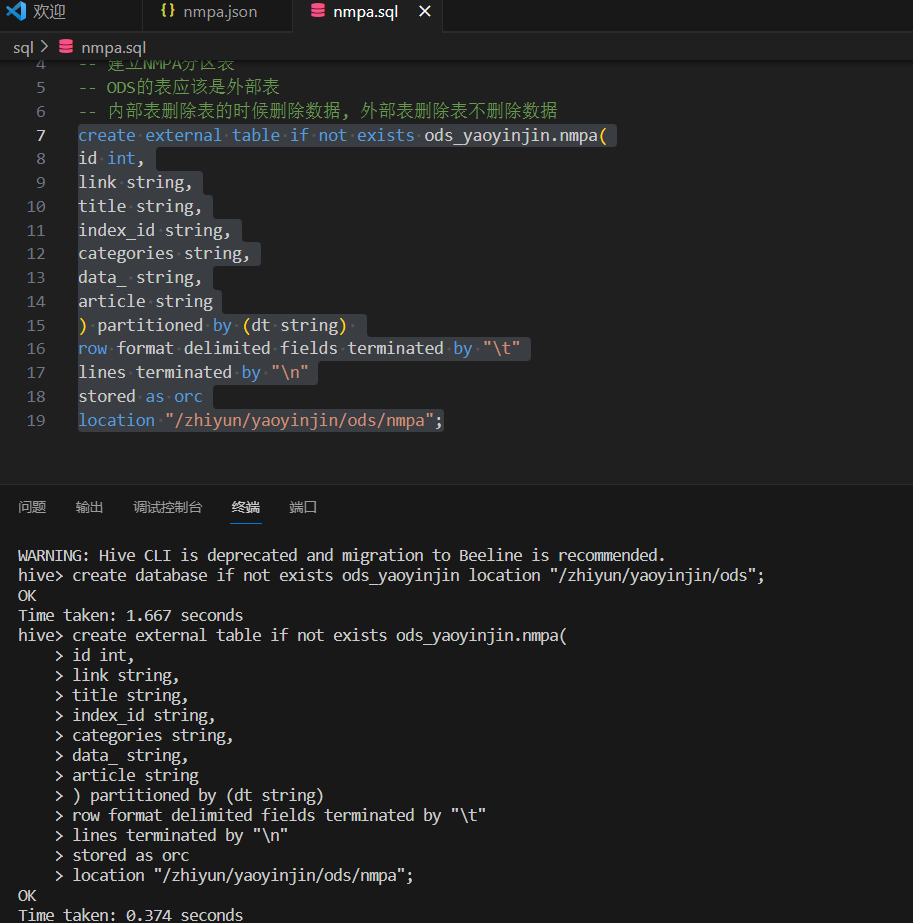Place cursor on the editor line "article string"

tap(145, 301)
